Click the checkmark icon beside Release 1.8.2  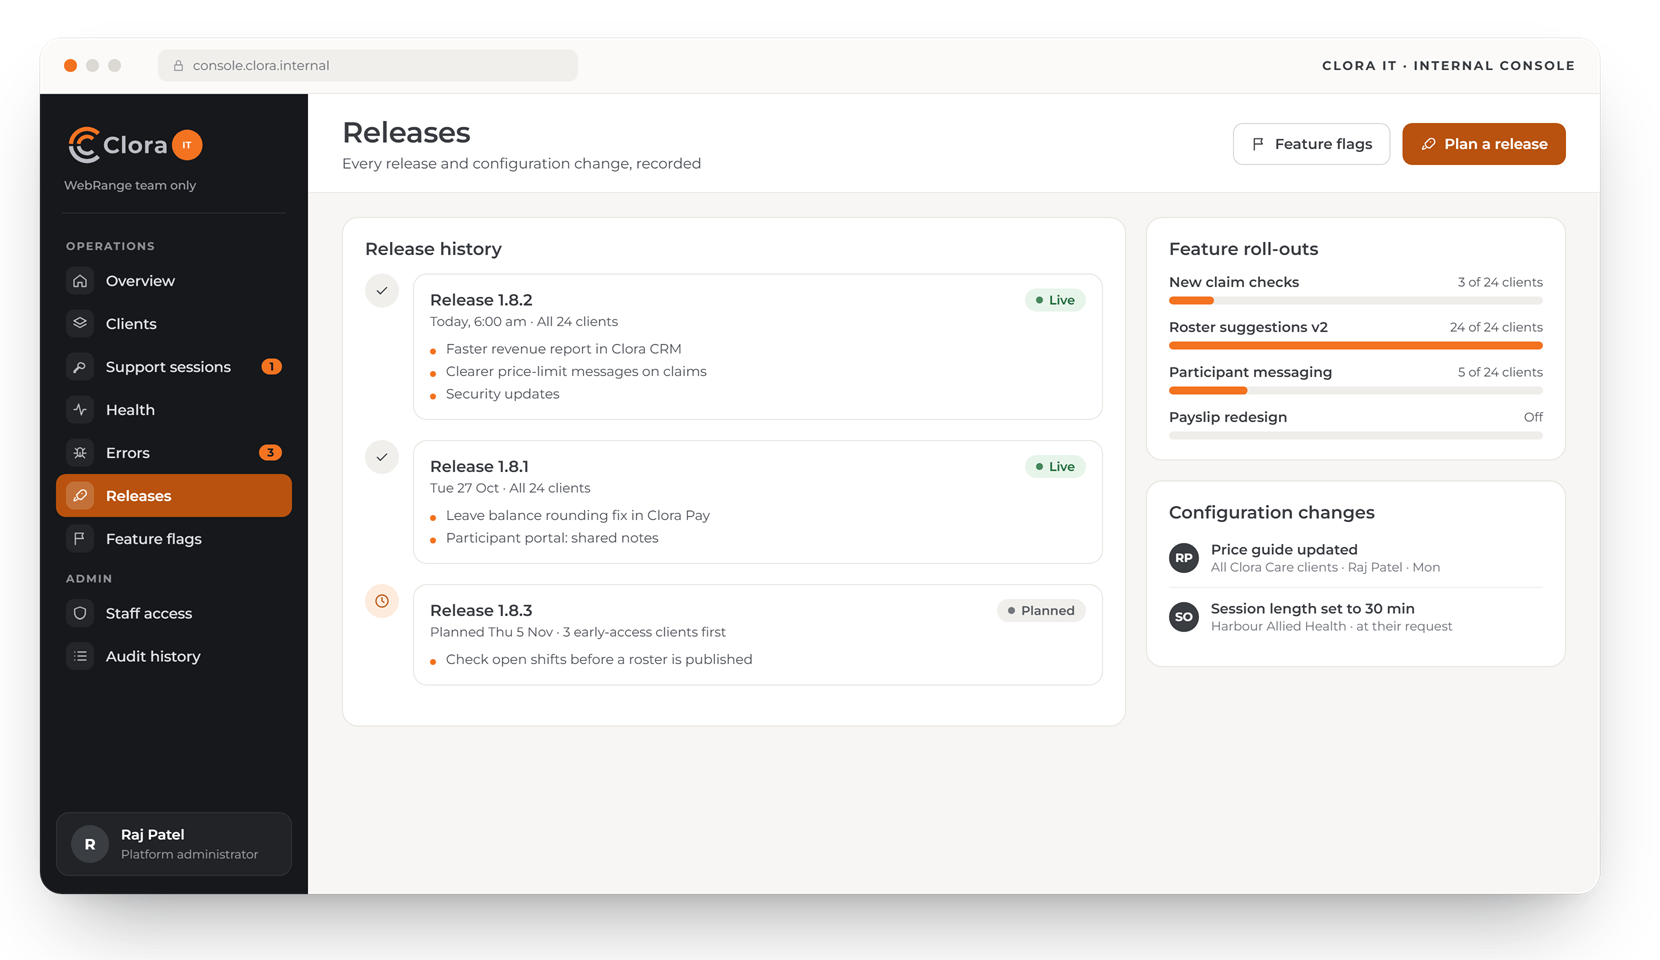pos(382,291)
